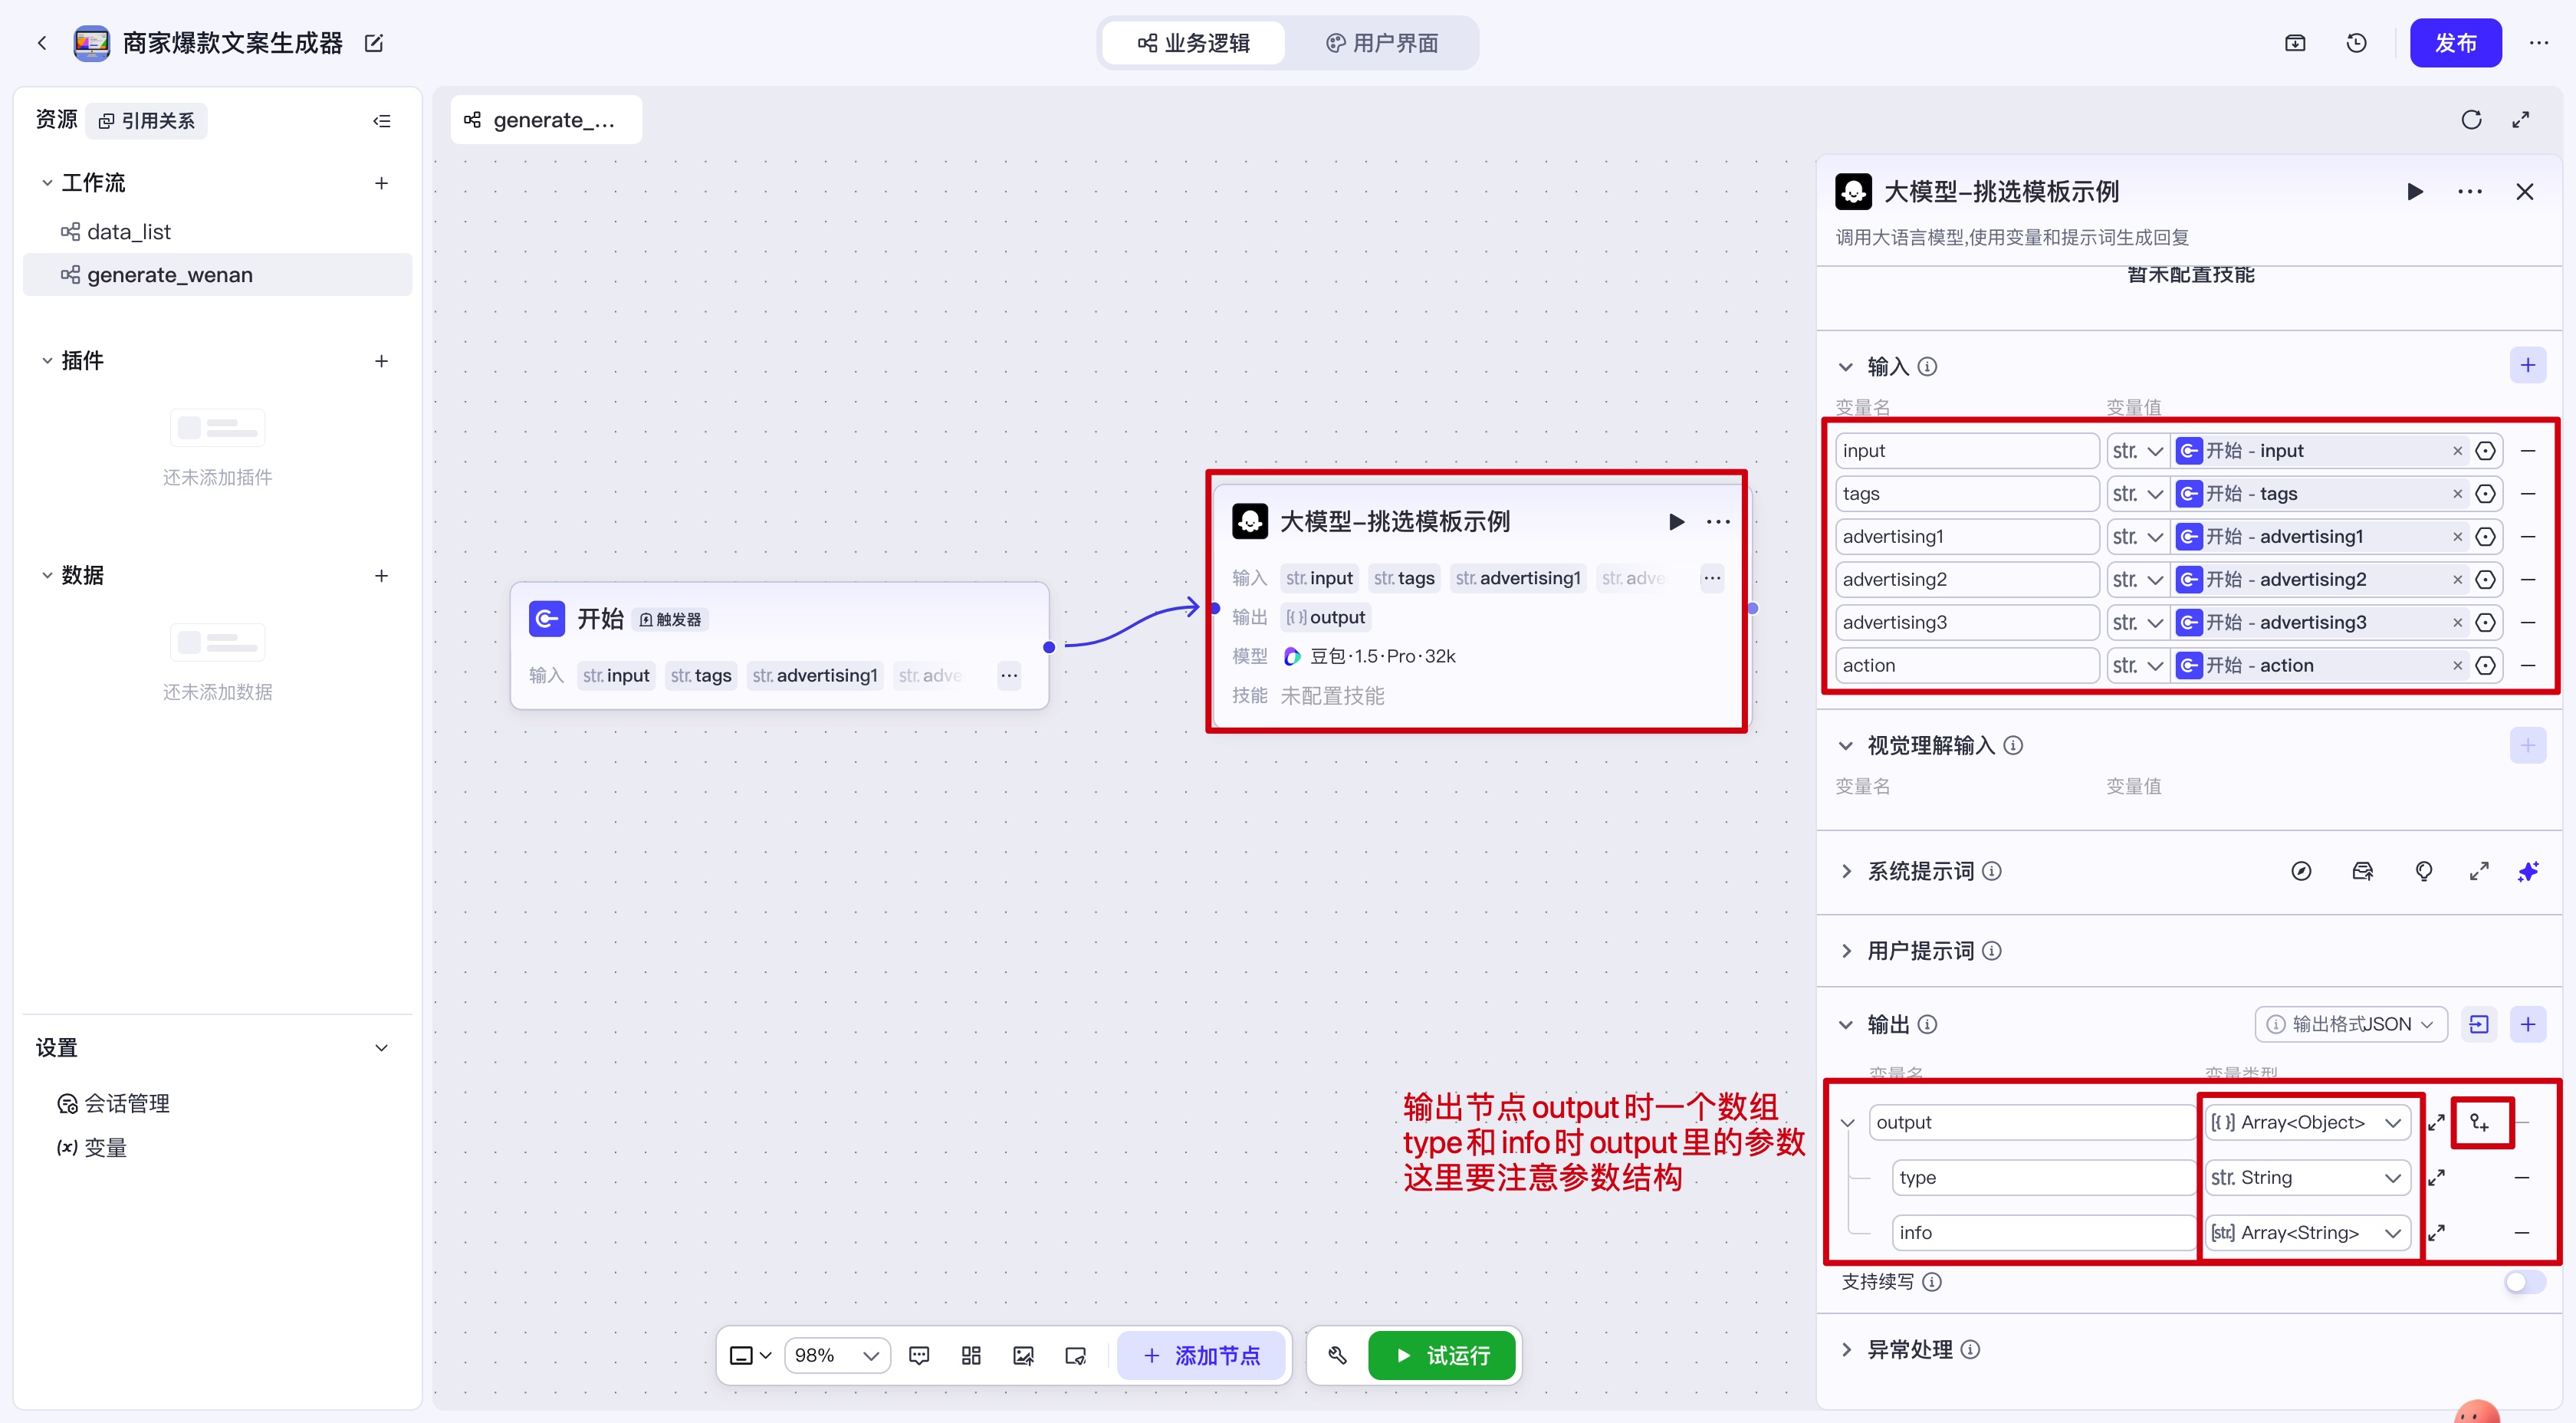Select the data_list workflow
This screenshot has width=2576, height=1423.
tap(129, 232)
